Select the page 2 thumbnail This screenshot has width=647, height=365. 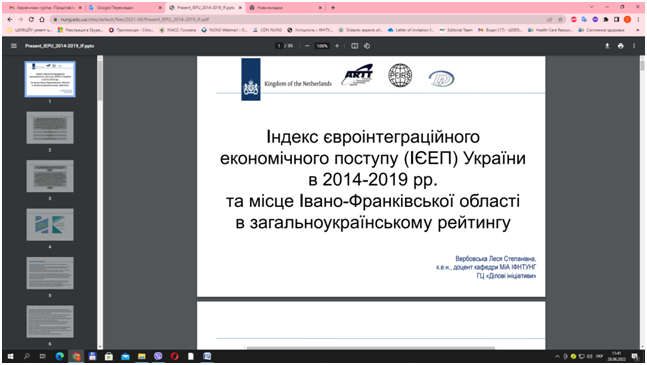click(x=50, y=127)
